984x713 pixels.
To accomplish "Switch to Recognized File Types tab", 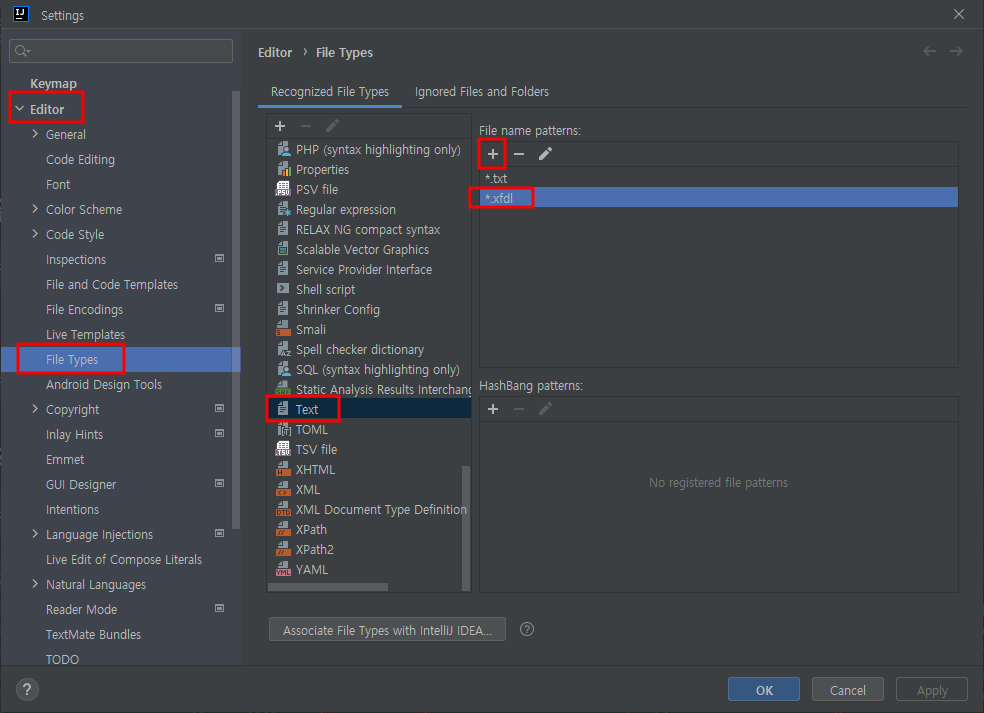I will [330, 92].
